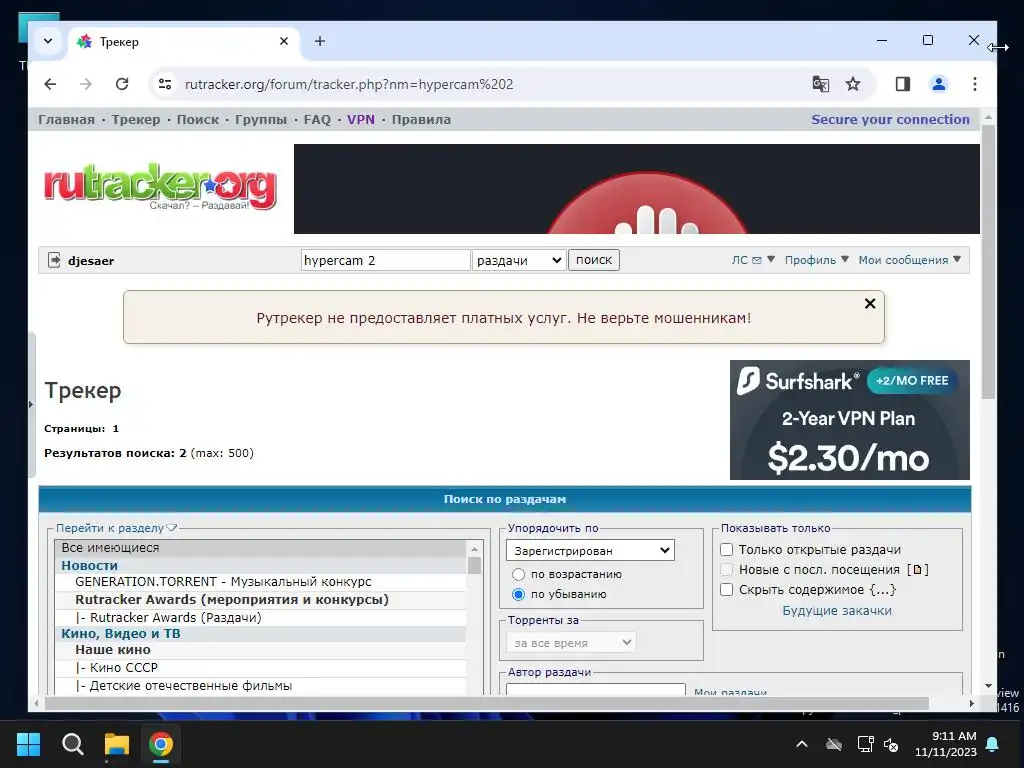Click the horizontal scrollbar at page bottom

point(487,703)
